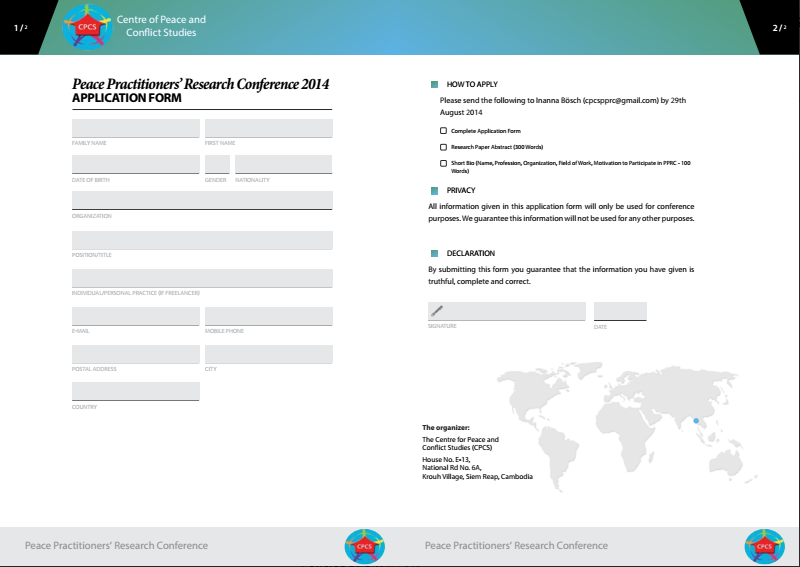The image size is (800, 567).
Task: Check the Short Bio checkbox
Action: point(443,163)
